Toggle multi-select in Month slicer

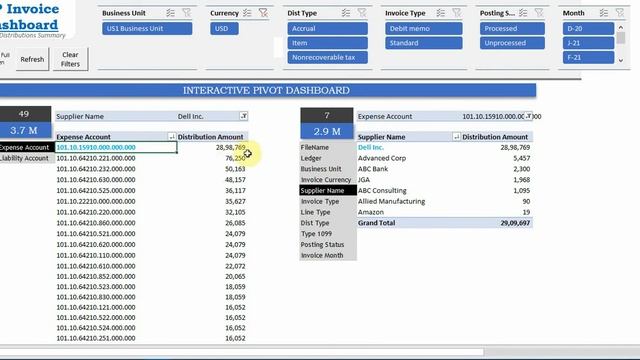[x=604, y=13]
